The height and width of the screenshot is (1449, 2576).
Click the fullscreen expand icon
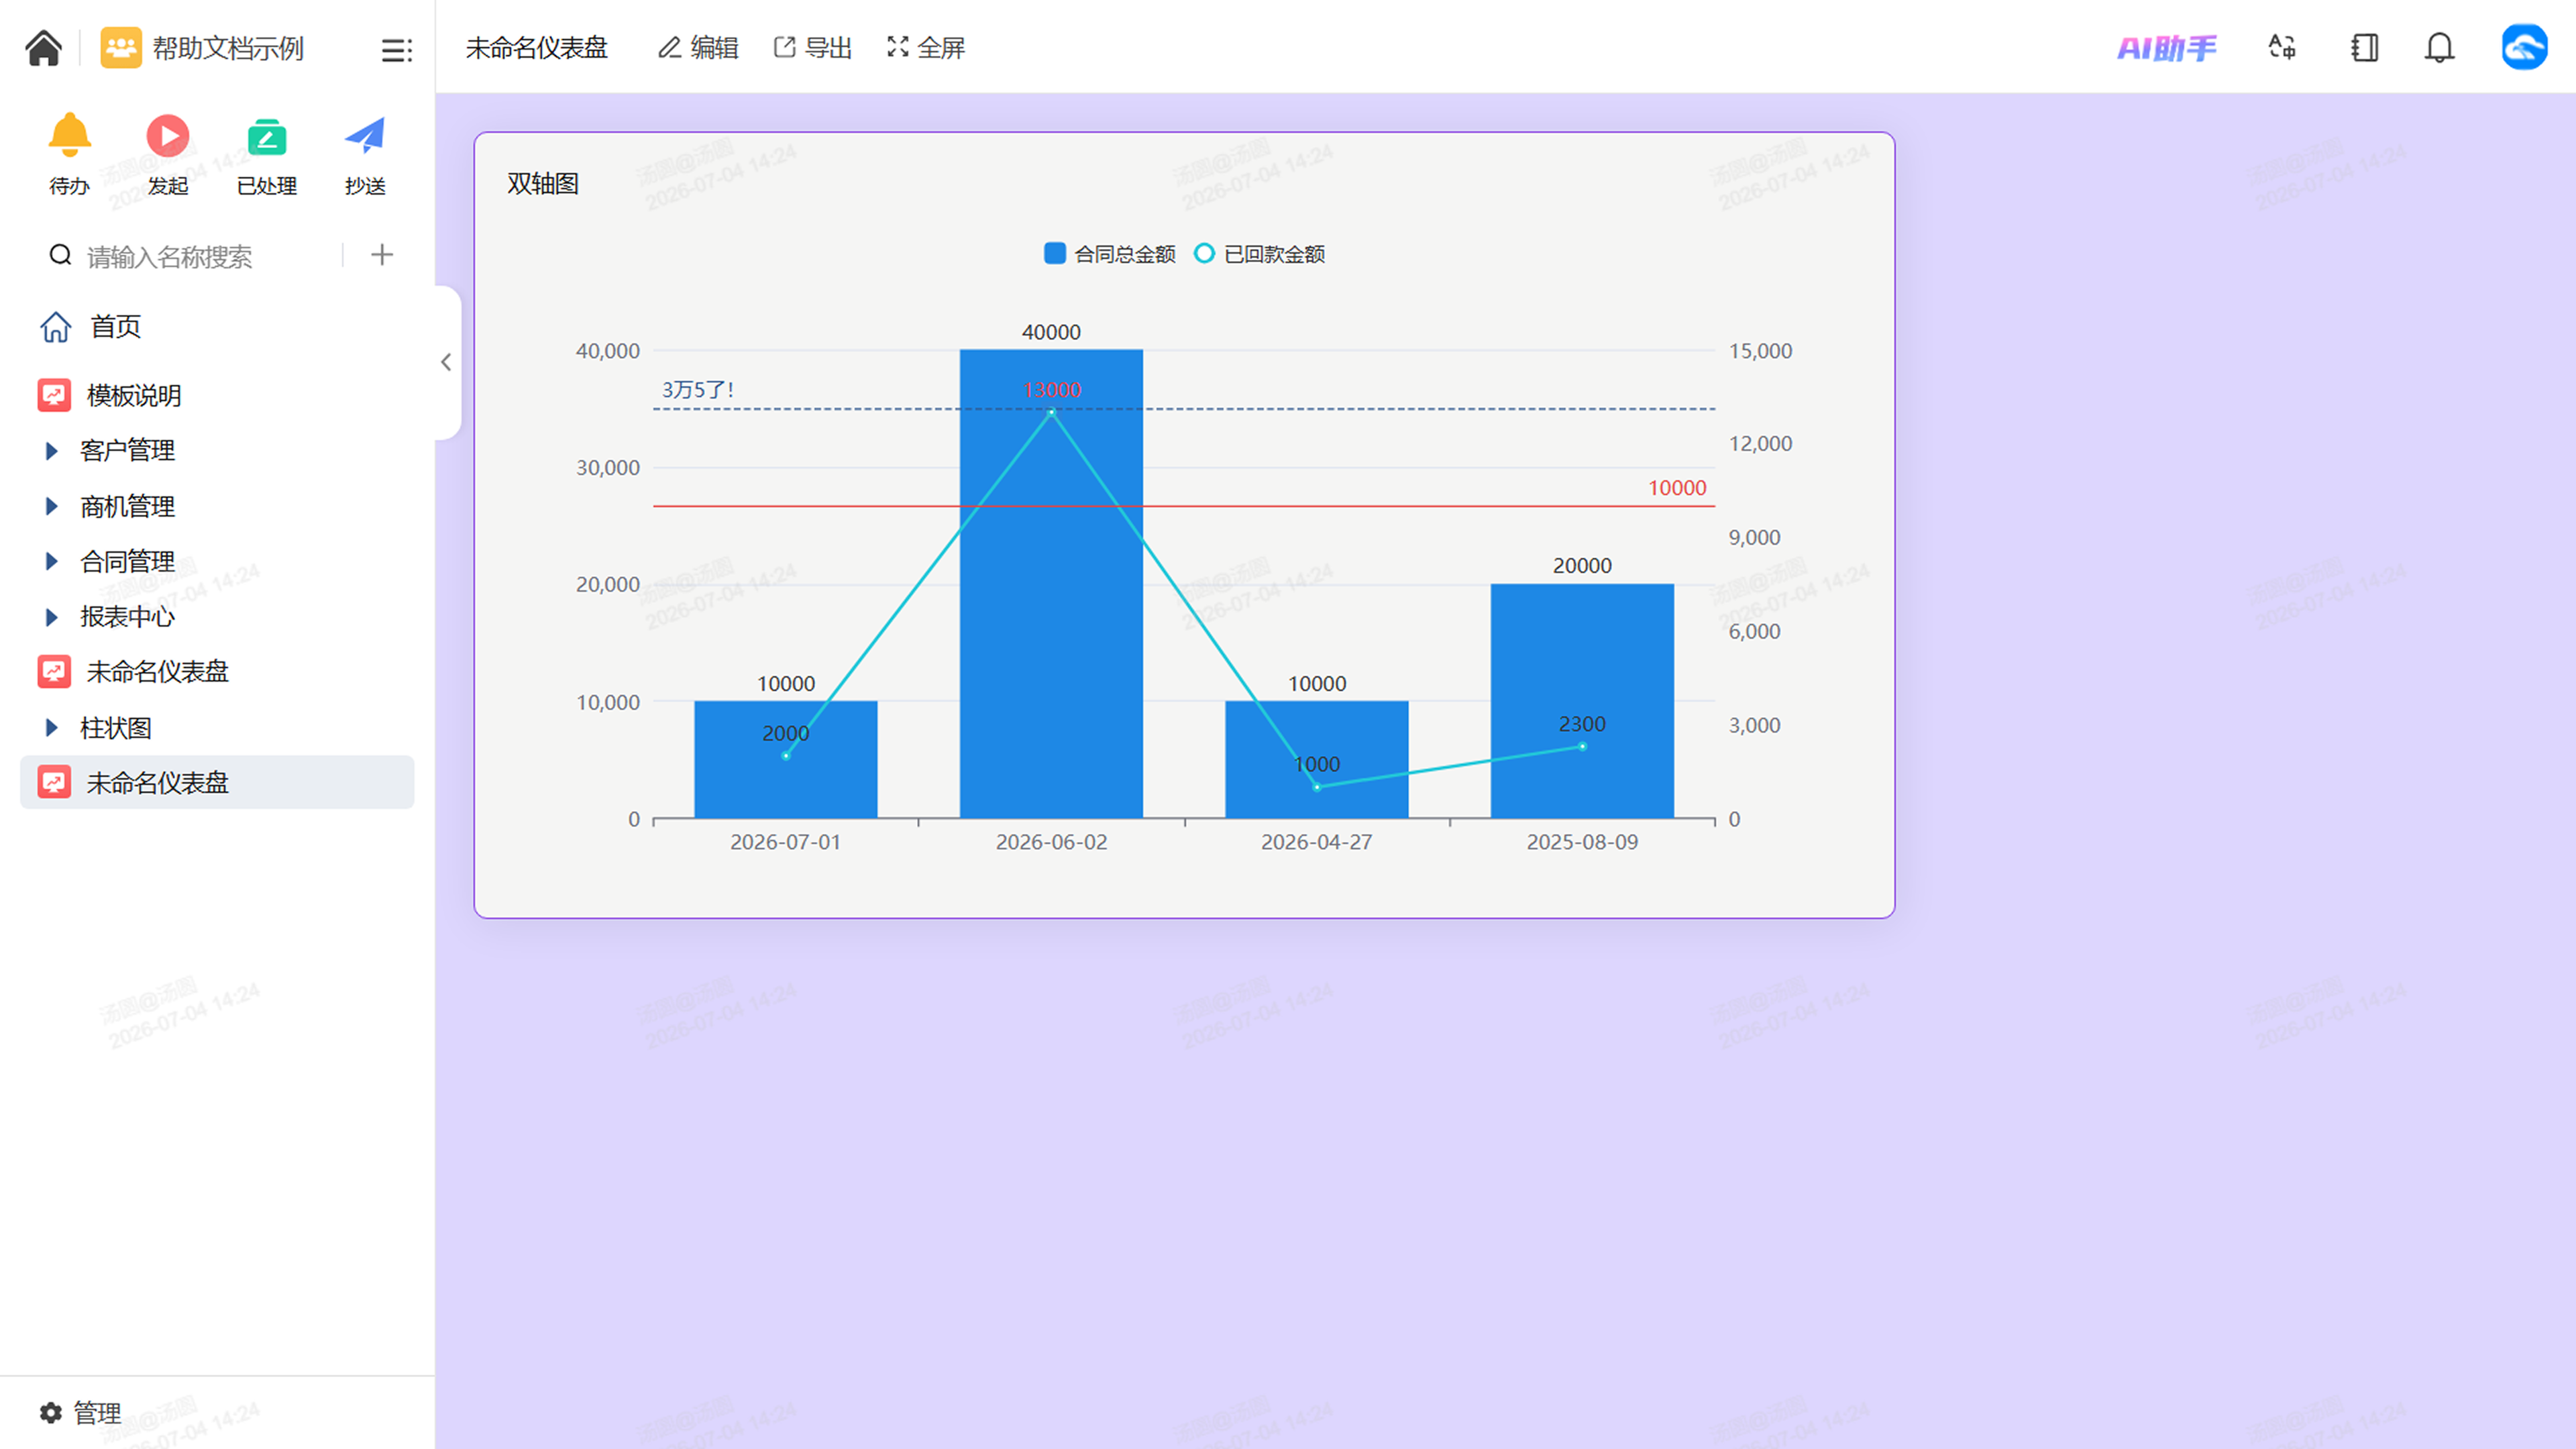(x=898, y=47)
